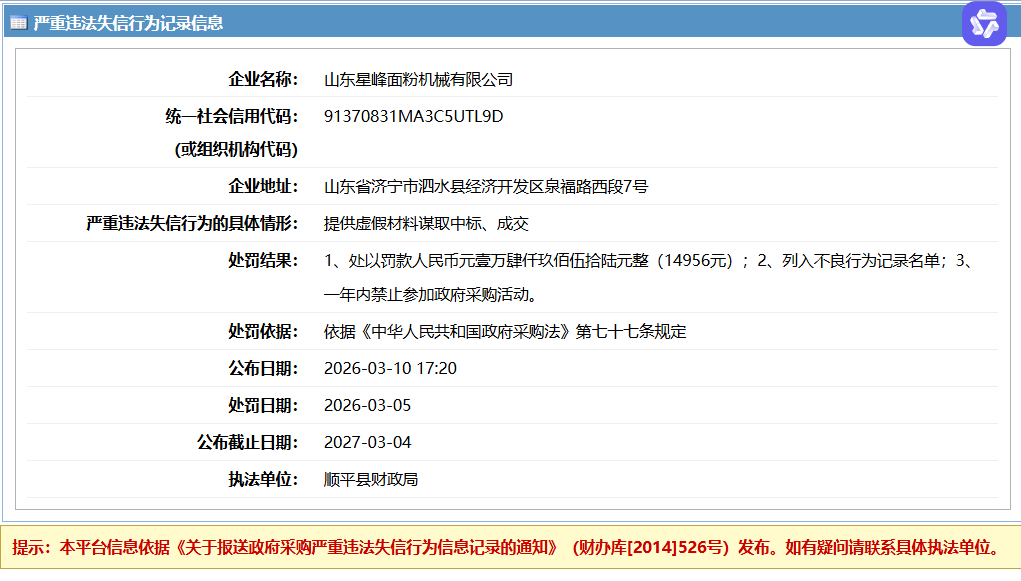The width and height of the screenshot is (1021, 581).
Task: Click the 企业名称 field label
Action: 263,79
